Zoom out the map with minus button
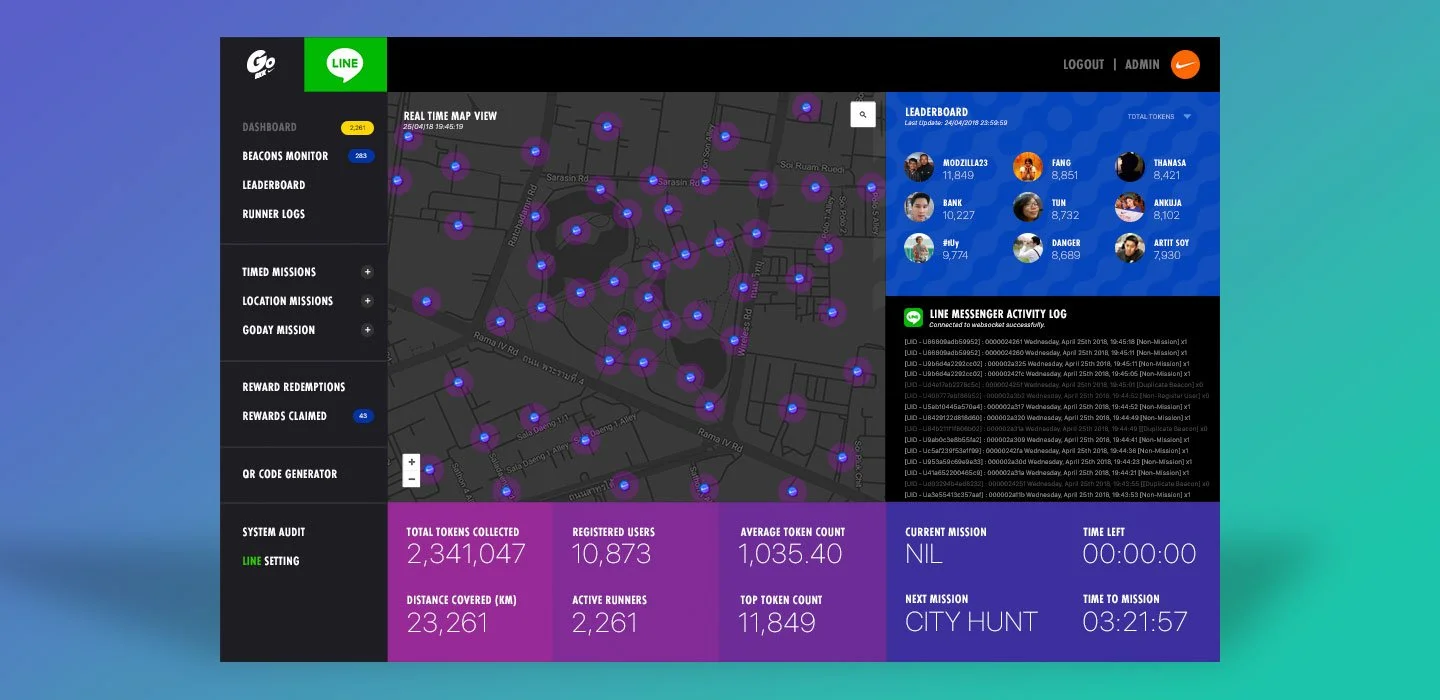1440x700 pixels. click(411, 479)
